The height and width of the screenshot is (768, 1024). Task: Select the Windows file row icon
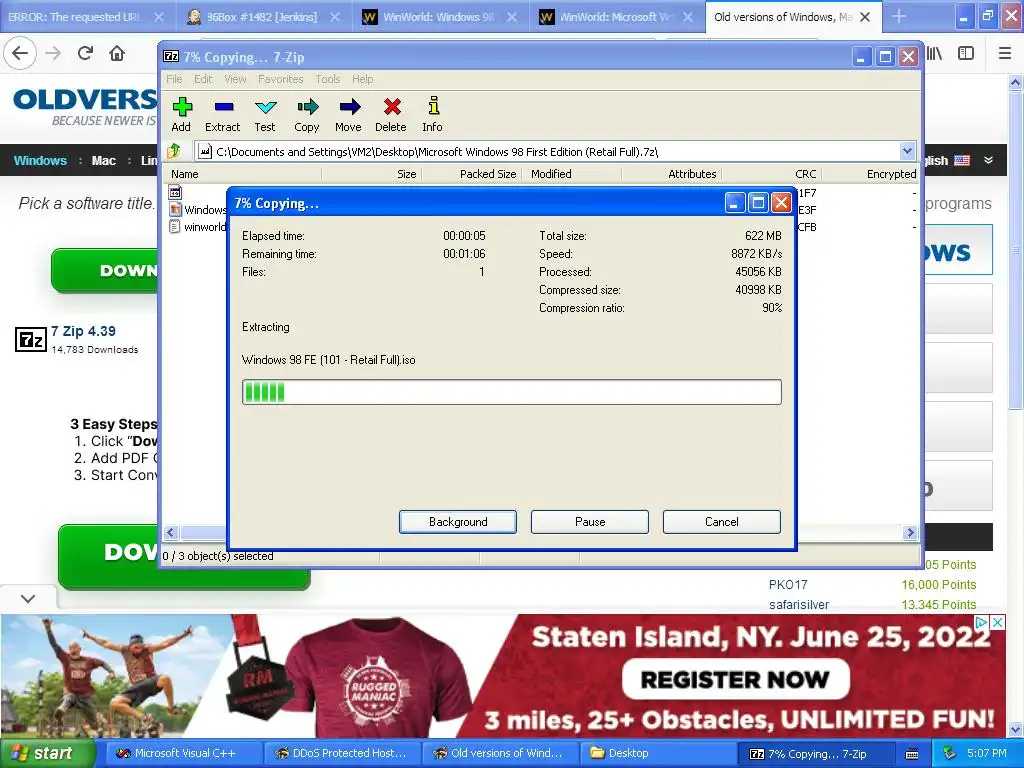pos(175,210)
